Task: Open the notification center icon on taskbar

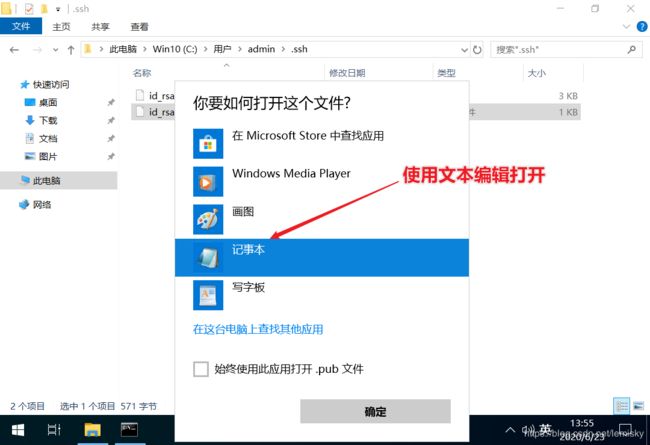Action: click(625, 430)
